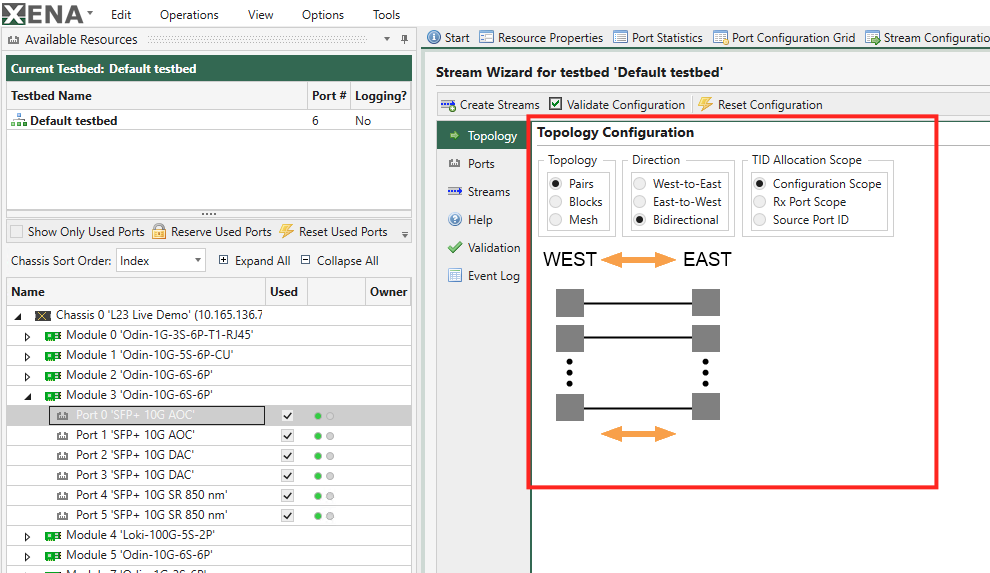The width and height of the screenshot is (990, 573).
Task: Select West-to-East direction
Action: (x=640, y=184)
